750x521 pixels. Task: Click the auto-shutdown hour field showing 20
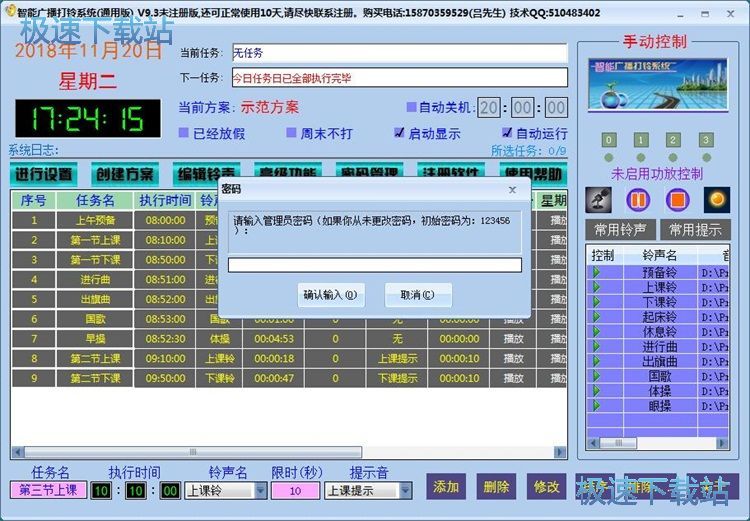coord(489,108)
